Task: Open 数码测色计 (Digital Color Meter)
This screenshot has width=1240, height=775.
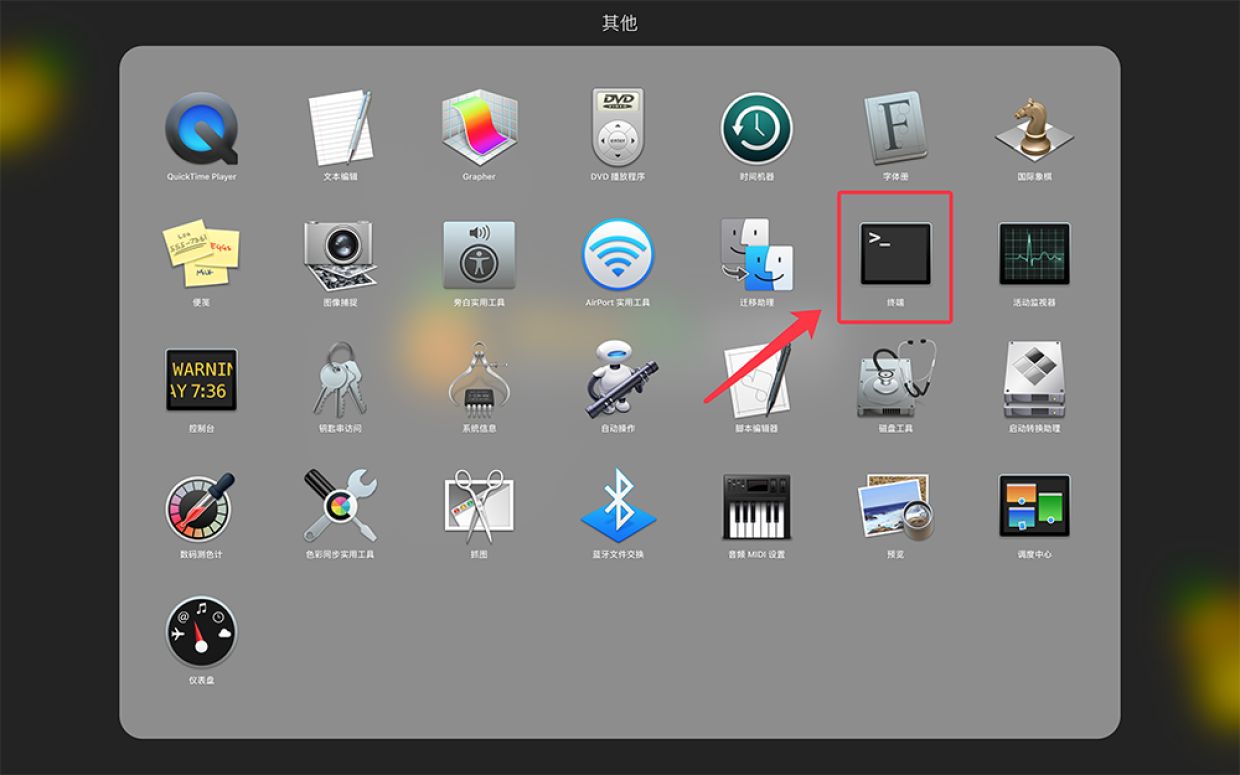Action: click(202, 507)
